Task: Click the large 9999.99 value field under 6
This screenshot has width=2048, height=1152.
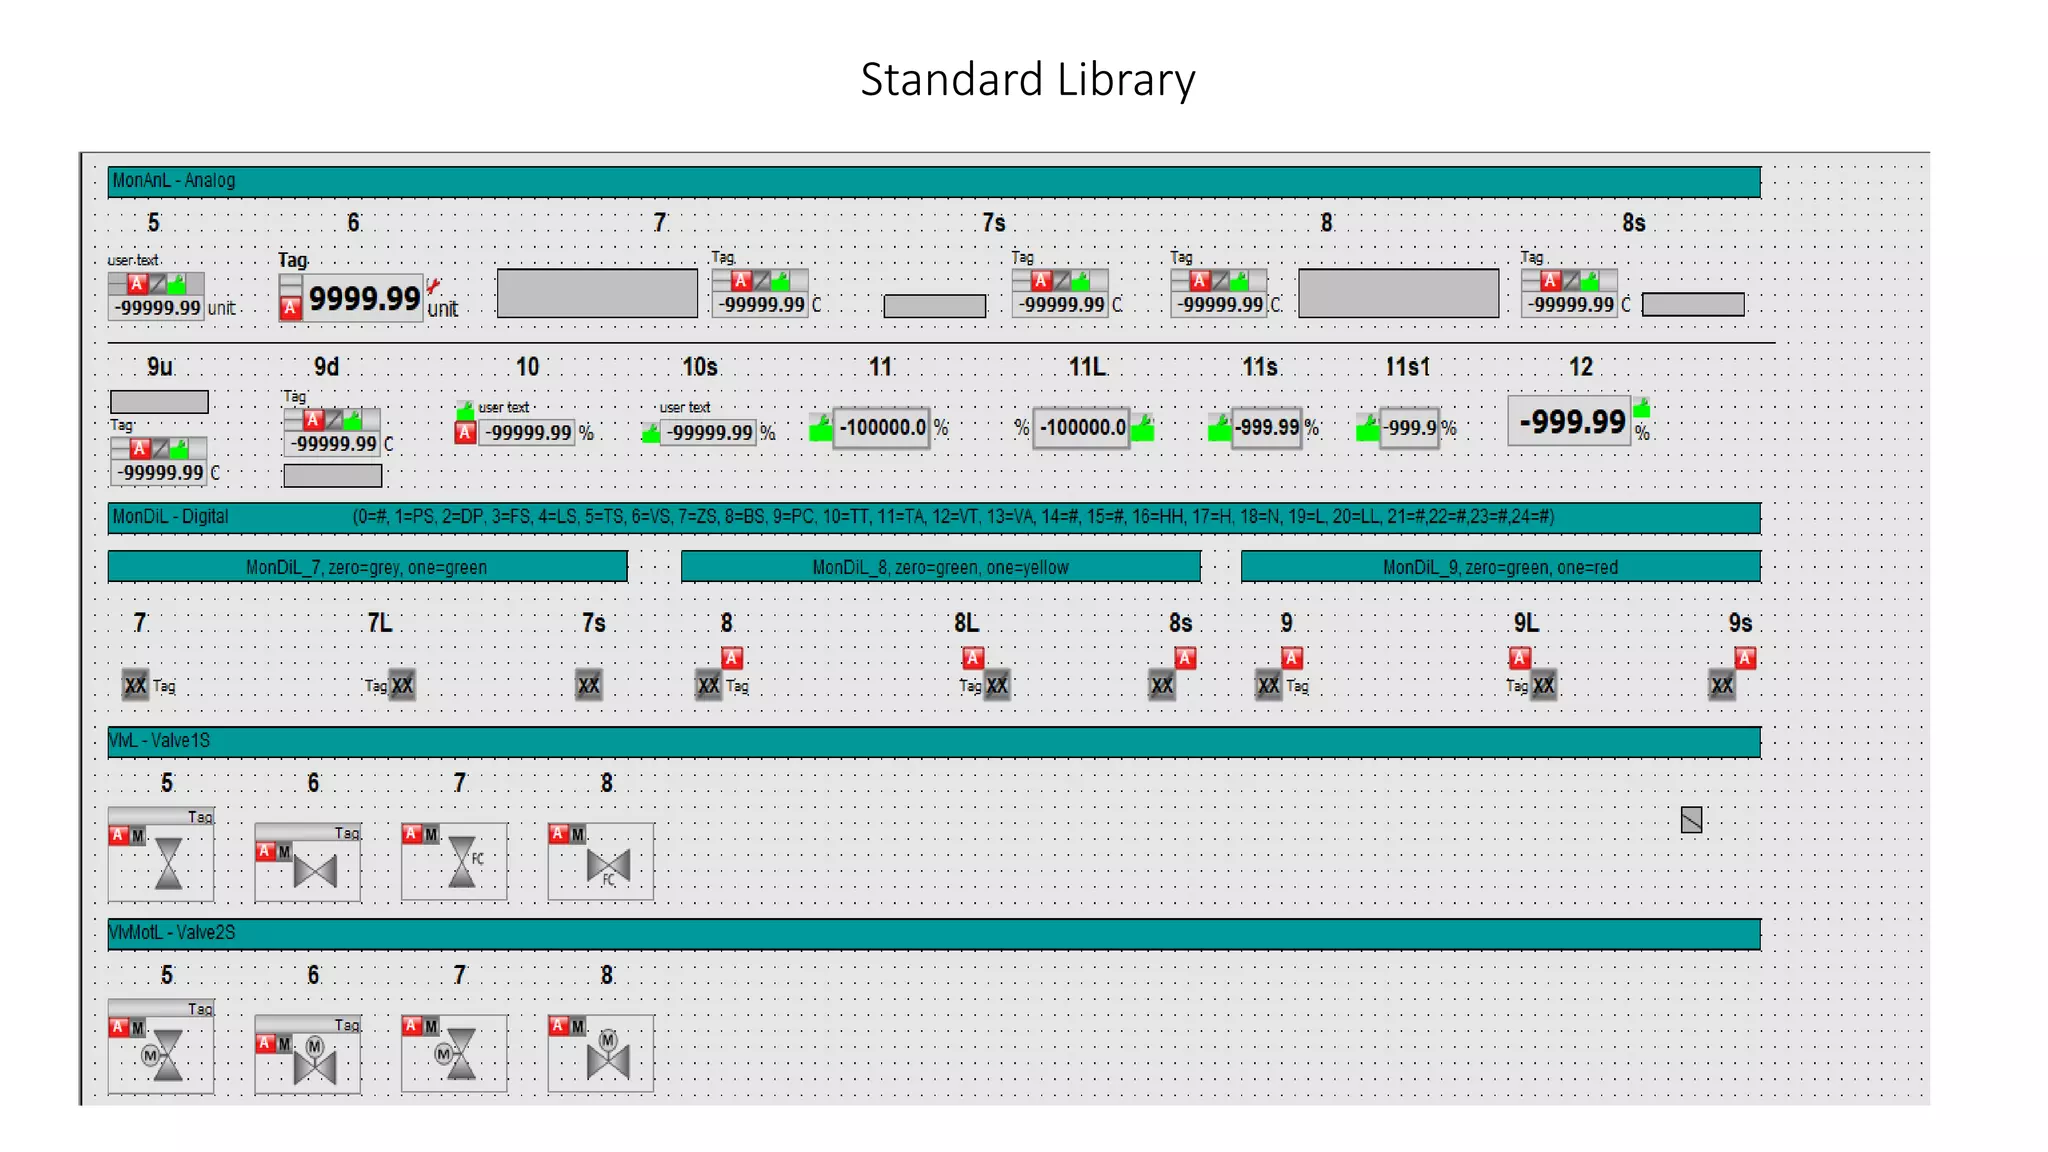Action: coord(364,298)
